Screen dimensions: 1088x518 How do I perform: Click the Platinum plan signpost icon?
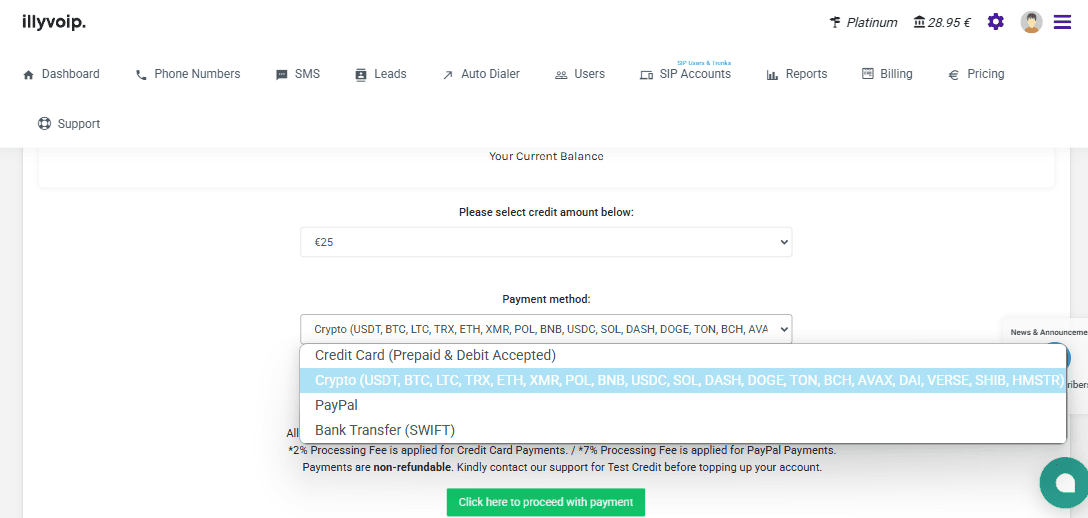[835, 22]
